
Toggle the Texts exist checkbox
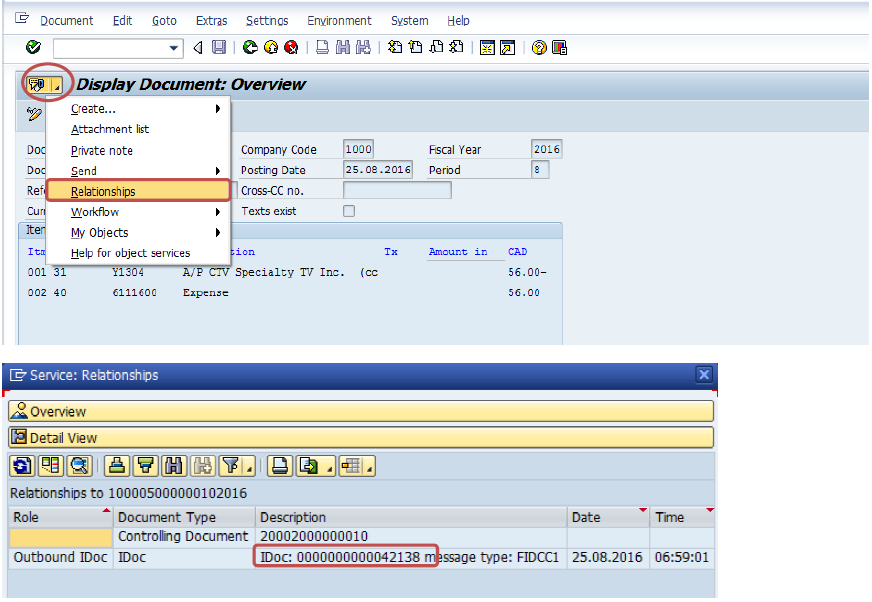click(x=349, y=211)
